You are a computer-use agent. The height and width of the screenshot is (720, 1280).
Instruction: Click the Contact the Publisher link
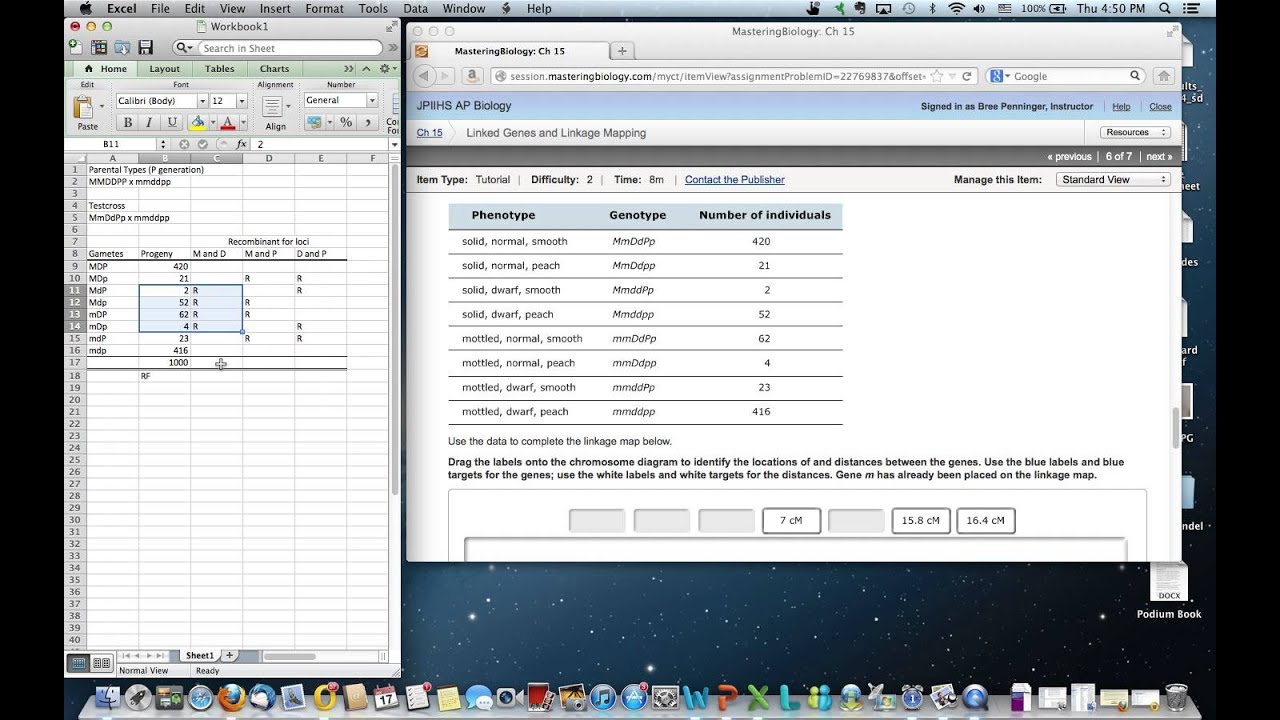click(735, 180)
